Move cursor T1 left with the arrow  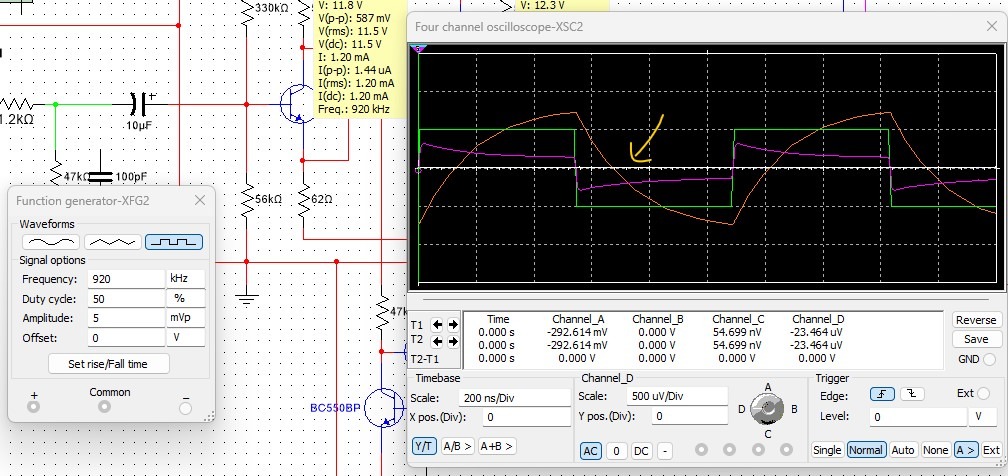click(x=437, y=325)
